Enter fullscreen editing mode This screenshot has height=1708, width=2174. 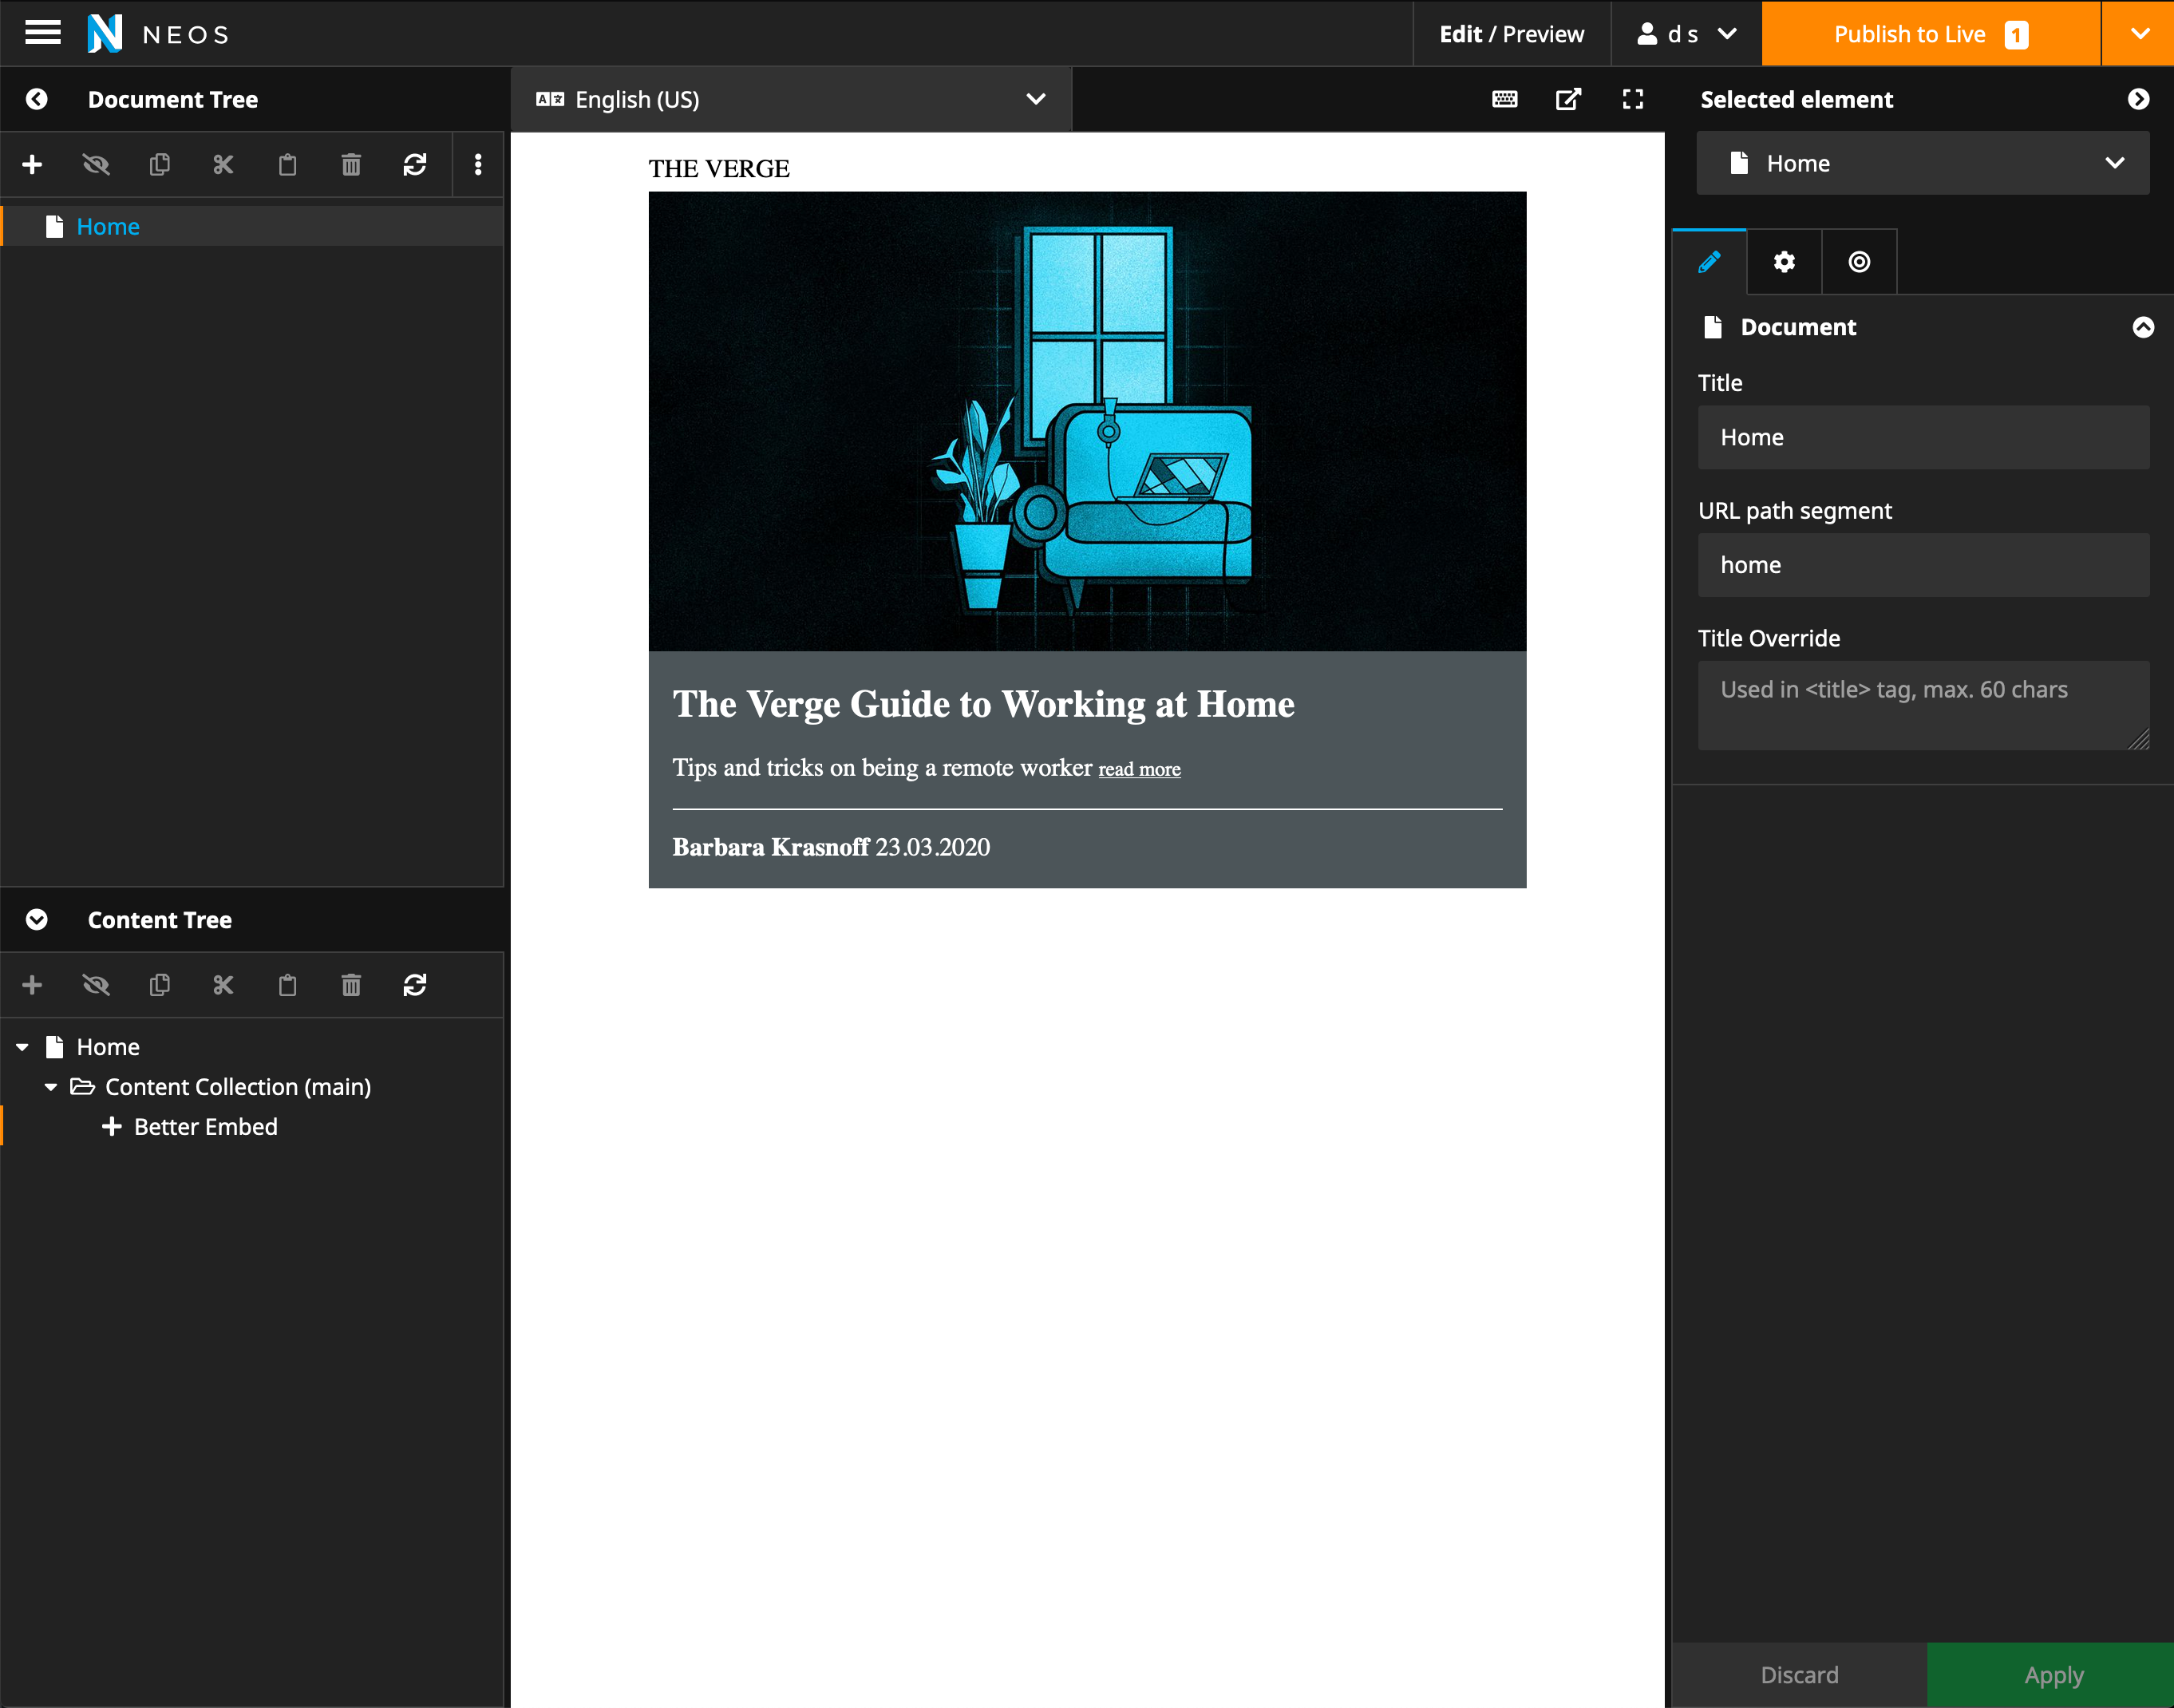(1632, 99)
